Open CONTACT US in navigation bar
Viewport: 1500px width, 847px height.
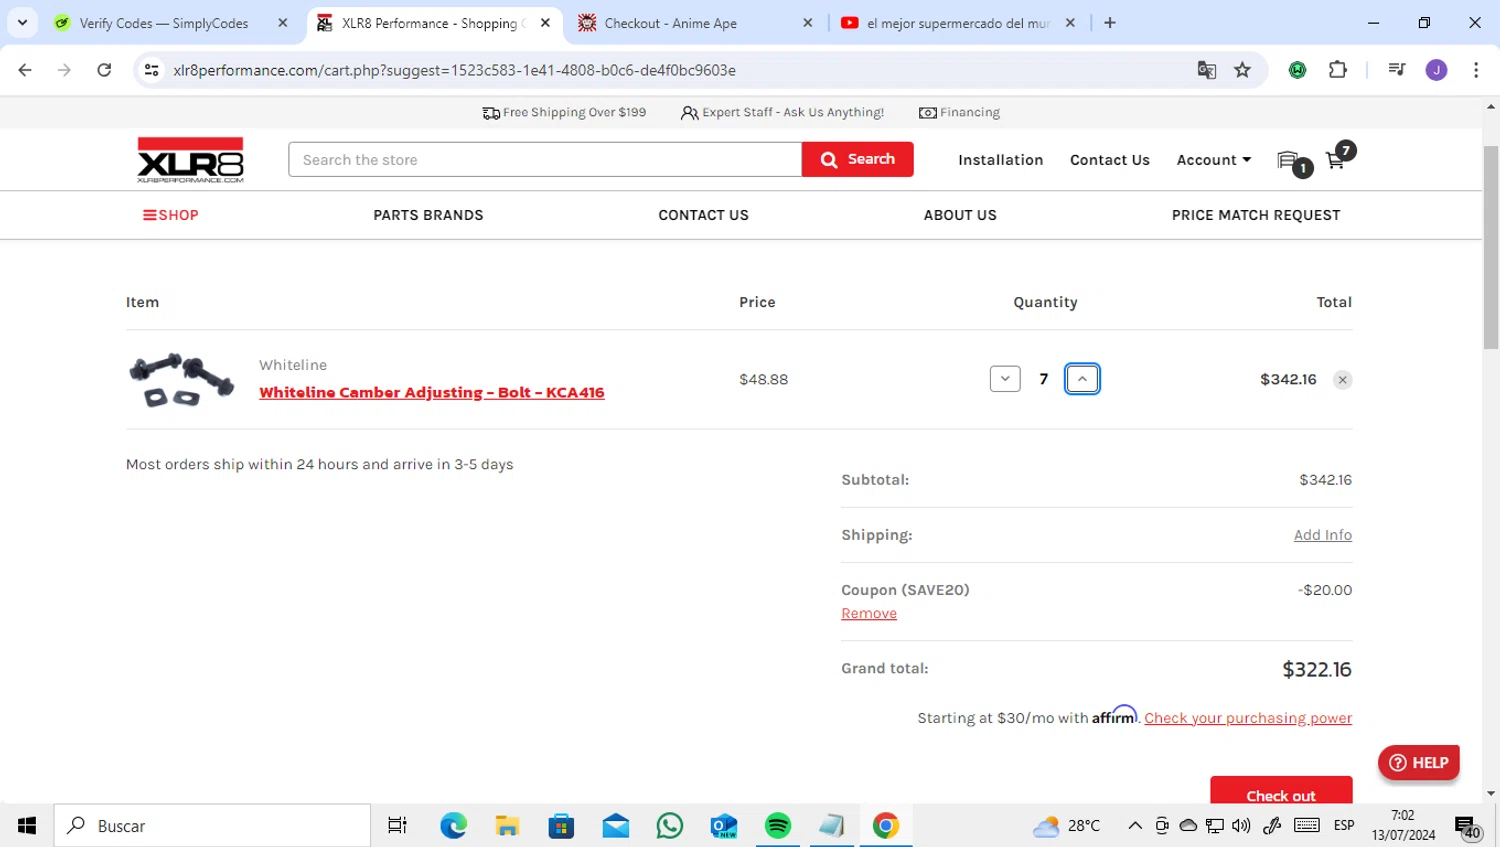(703, 215)
